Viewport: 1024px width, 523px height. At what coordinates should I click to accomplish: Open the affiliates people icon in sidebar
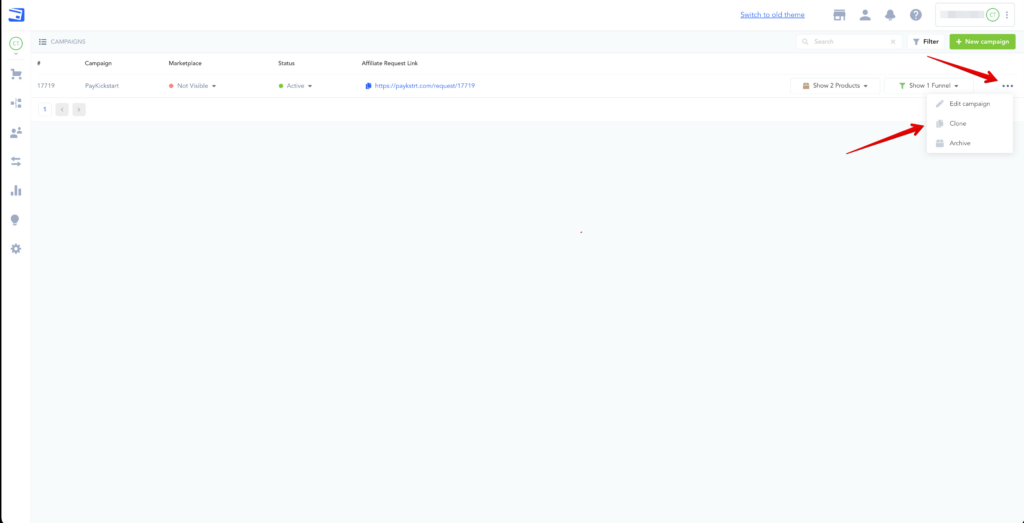pyautogui.click(x=16, y=132)
